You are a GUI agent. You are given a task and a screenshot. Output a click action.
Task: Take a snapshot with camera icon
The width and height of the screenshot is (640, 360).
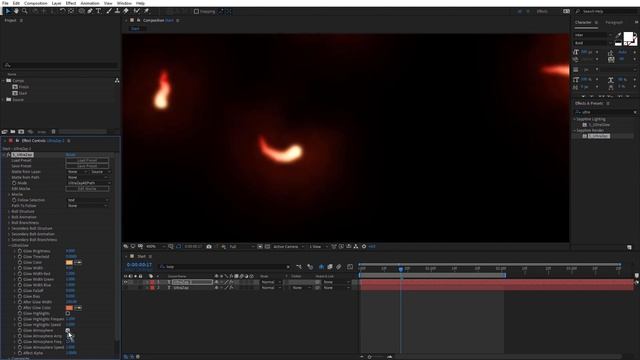coord(209,247)
